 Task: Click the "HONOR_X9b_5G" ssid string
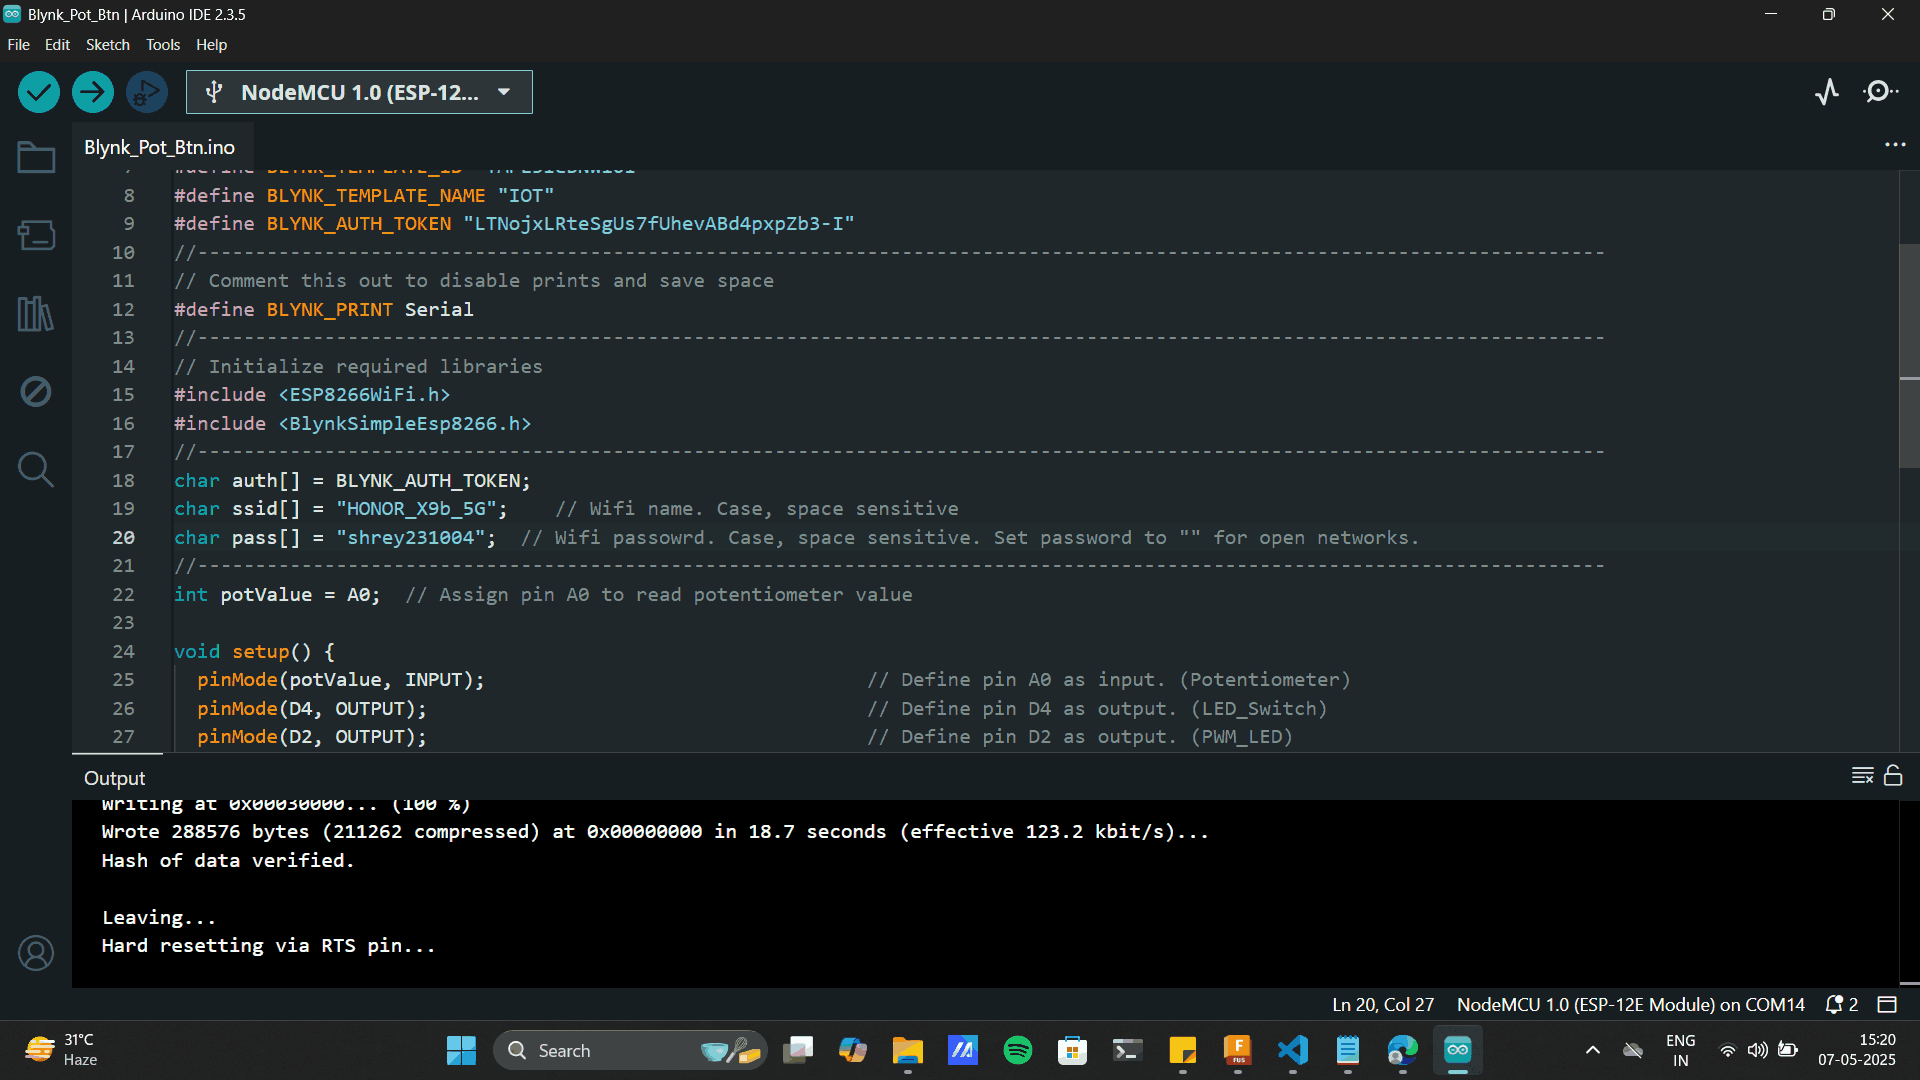(x=416, y=509)
